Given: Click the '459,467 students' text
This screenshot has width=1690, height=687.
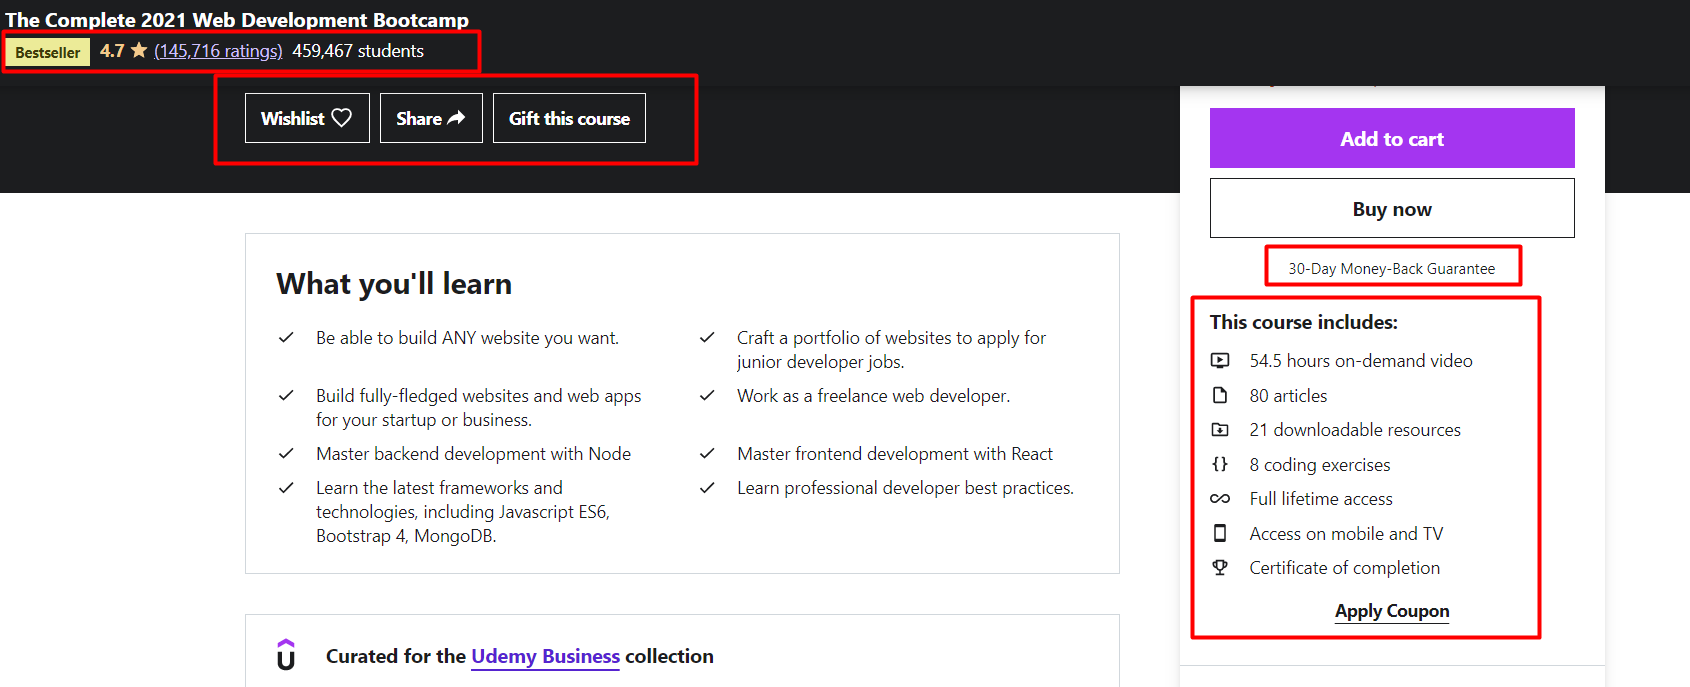Looking at the screenshot, I should (x=358, y=51).
